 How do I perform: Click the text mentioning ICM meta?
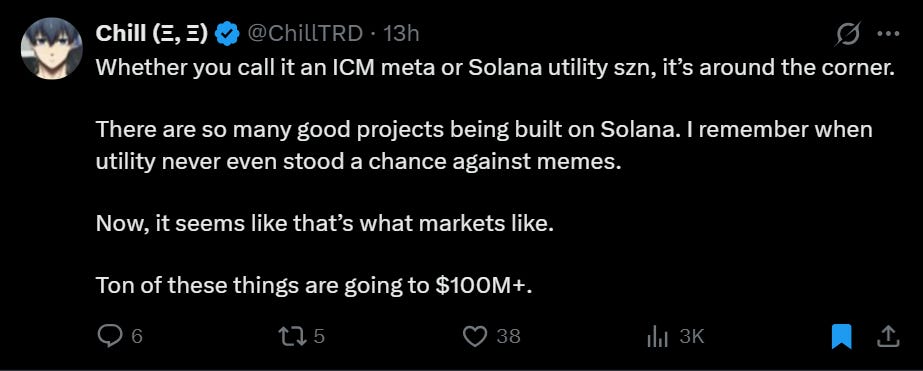click(x=495, y=67)
